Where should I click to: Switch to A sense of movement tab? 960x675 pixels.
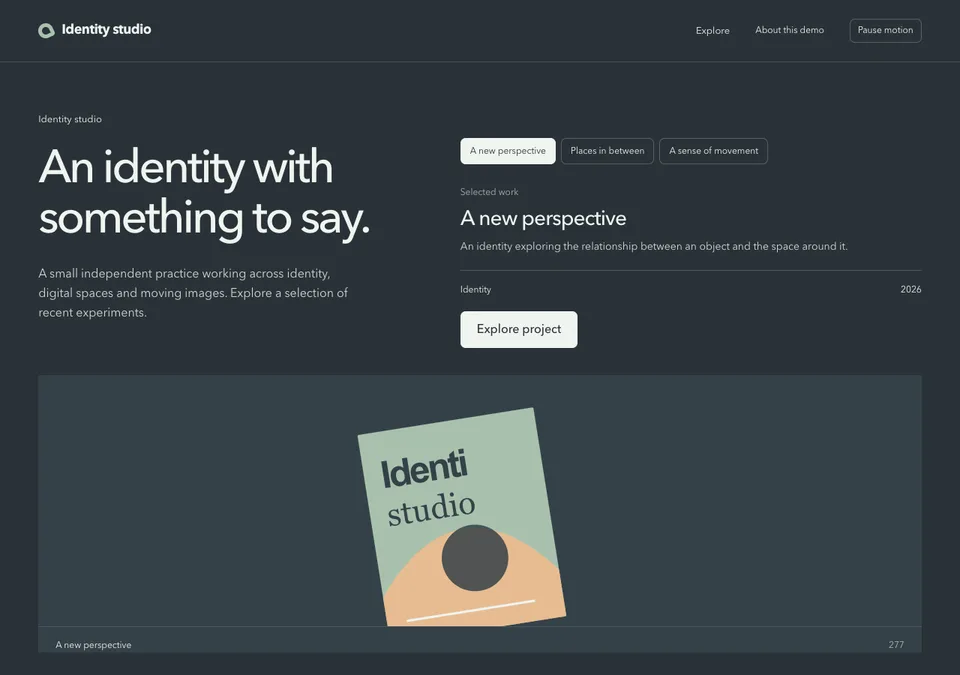point(713,151)
